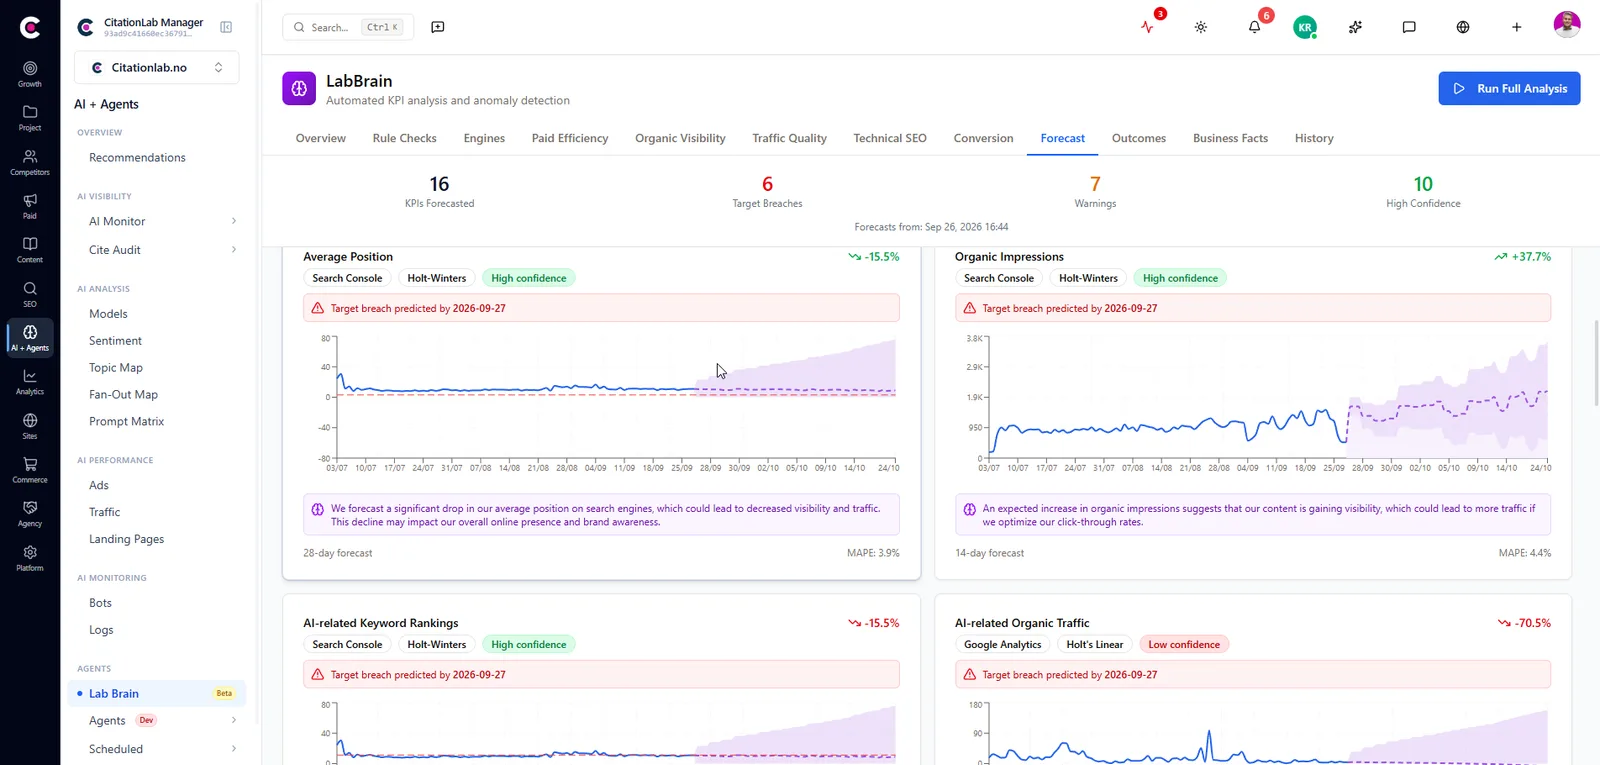Open the Citationlab.no site selector
Image resolution: width=1600 pixels, height=765 pixels.
click(x=157, y=68)
